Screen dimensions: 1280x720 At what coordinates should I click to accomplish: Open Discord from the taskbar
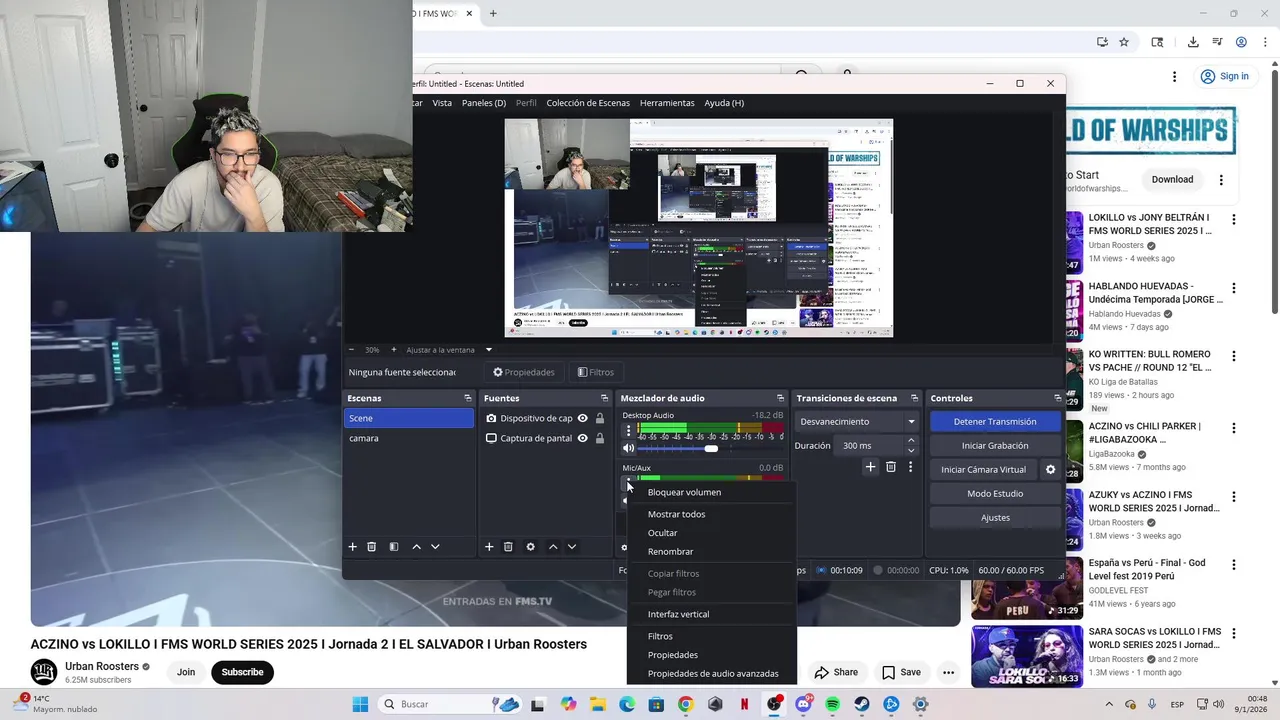point(803,704)
